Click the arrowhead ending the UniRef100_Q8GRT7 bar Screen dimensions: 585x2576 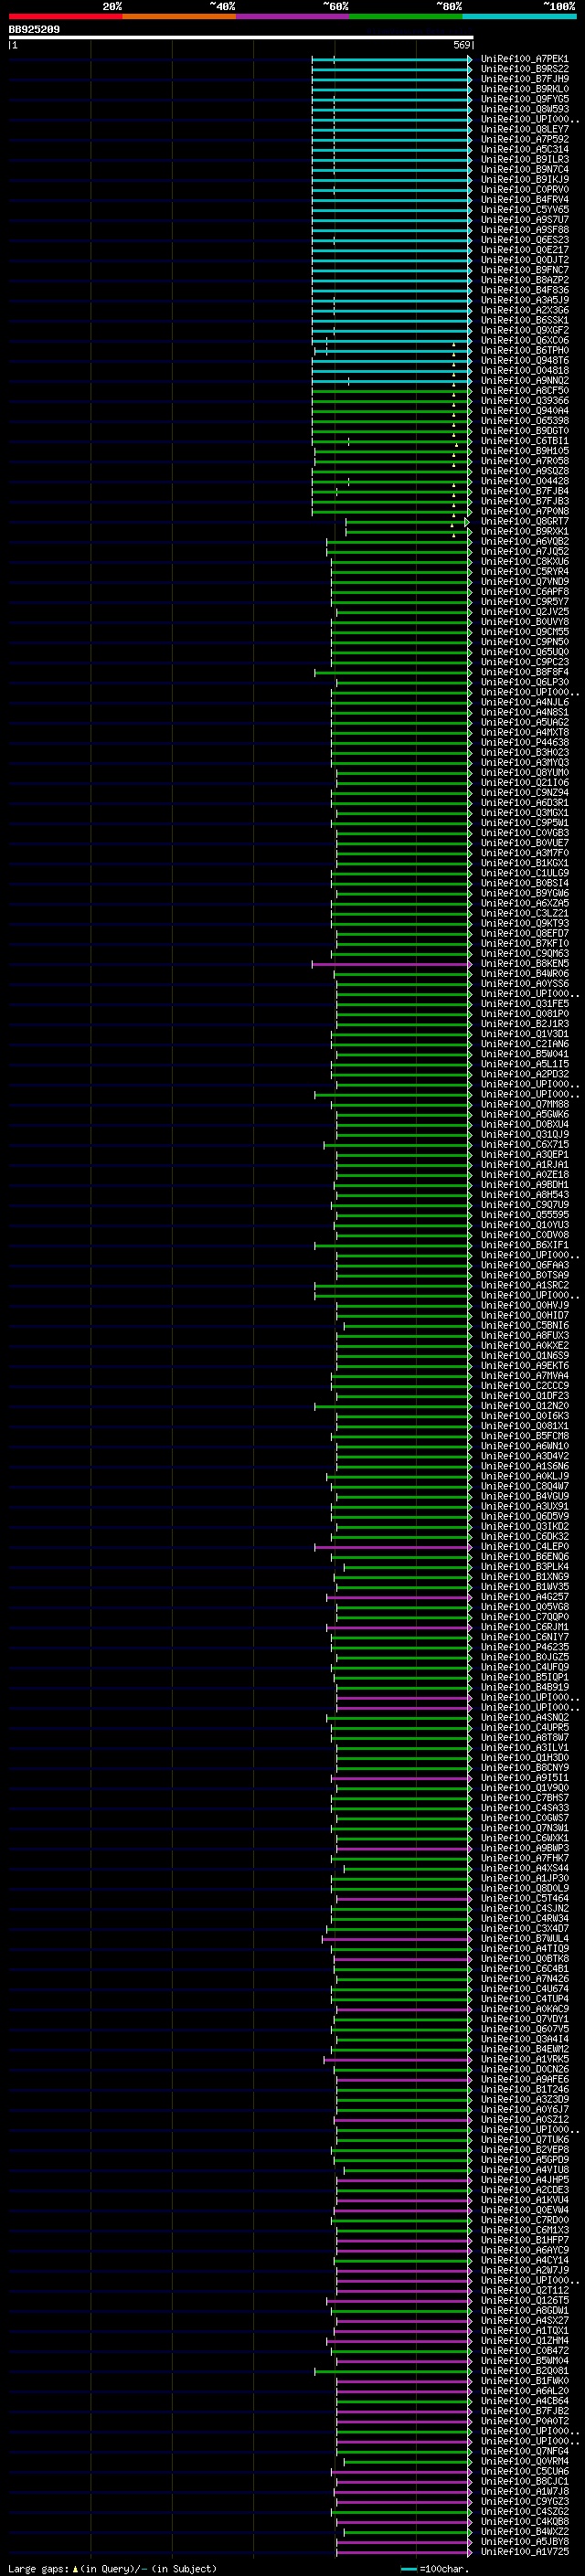[x=467, y=522]
